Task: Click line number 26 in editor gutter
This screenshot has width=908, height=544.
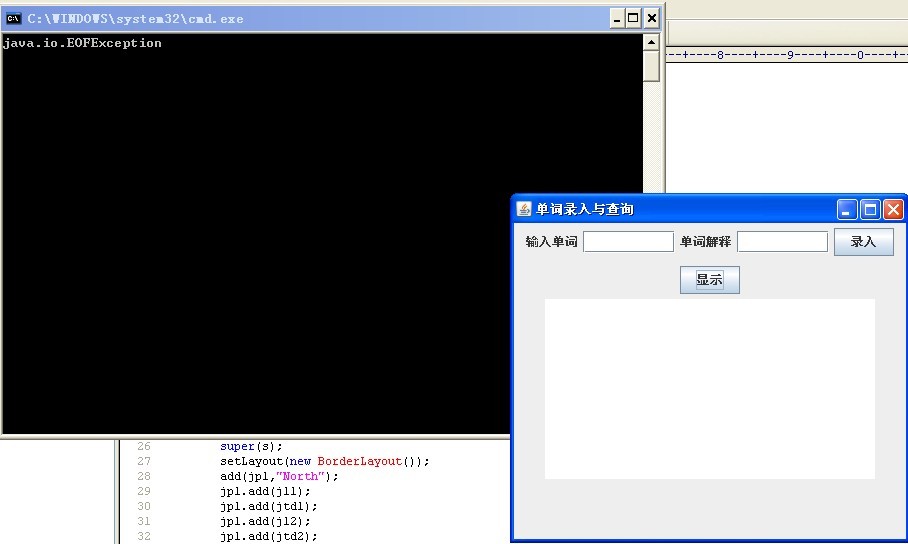Action: 144,447
